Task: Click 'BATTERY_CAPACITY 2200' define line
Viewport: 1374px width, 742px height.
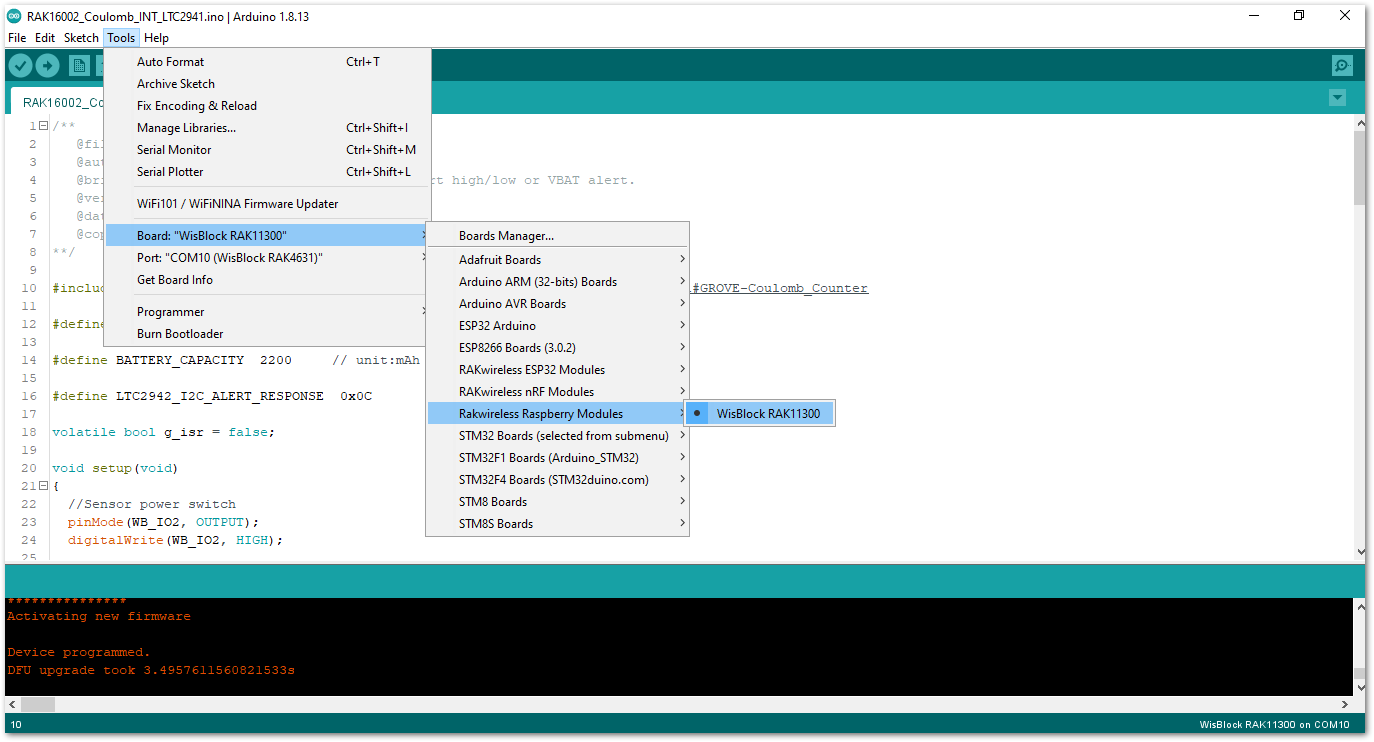Action: [236, 360]
